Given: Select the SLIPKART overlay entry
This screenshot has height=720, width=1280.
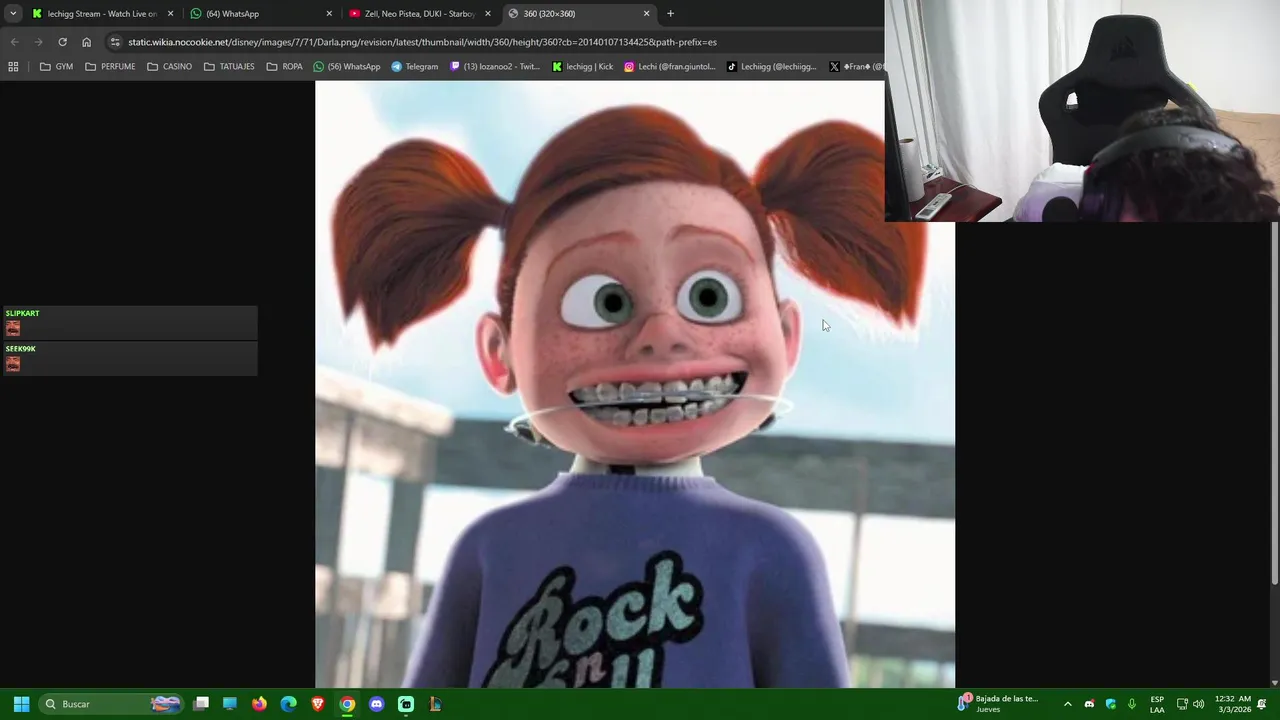Looking at the screenshot, I should (x=129, y=323).
